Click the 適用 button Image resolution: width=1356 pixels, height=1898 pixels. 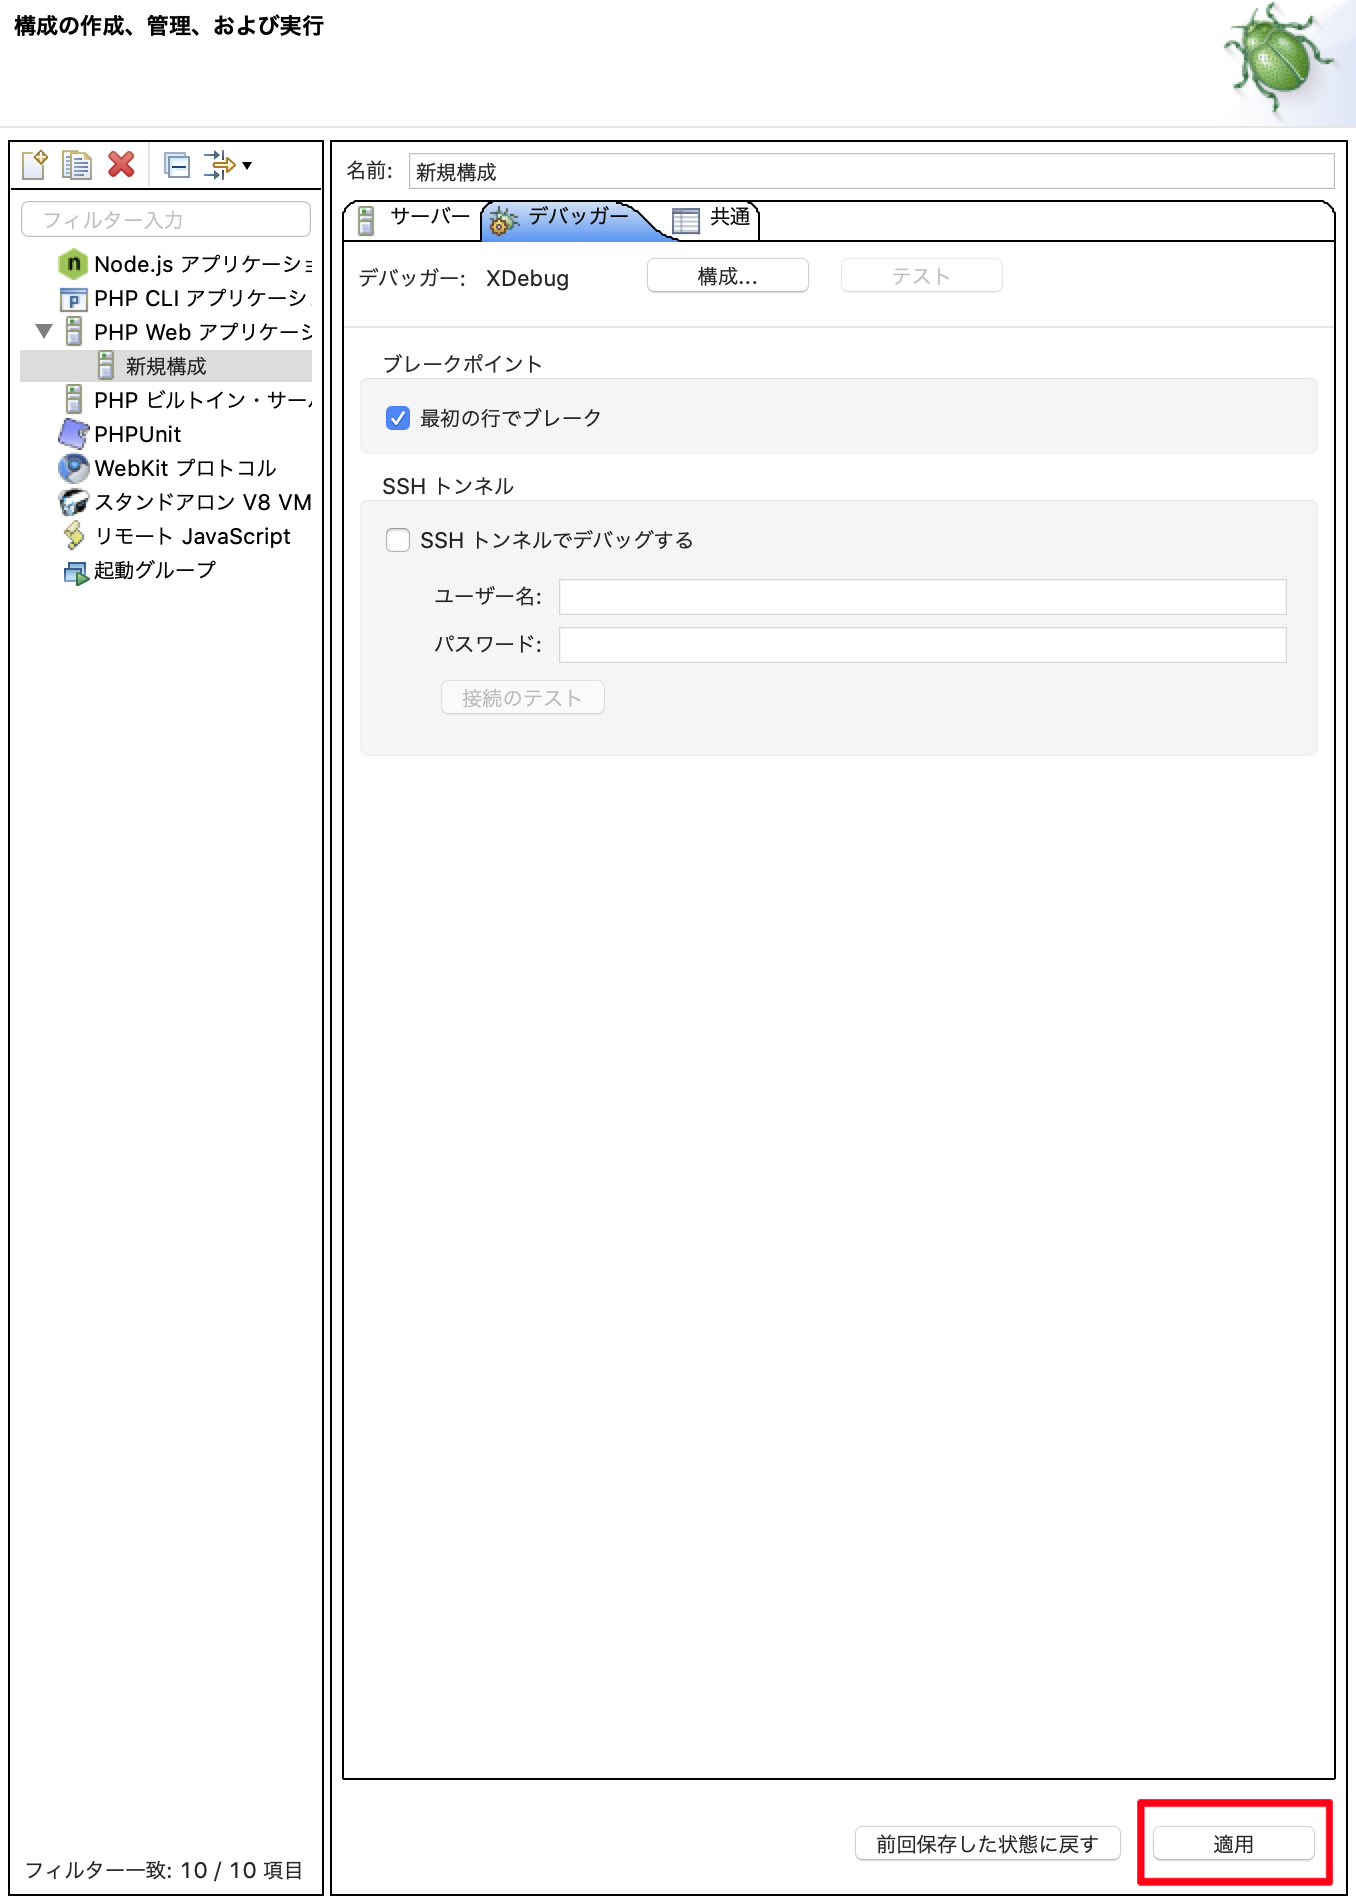(1233, 1844)
